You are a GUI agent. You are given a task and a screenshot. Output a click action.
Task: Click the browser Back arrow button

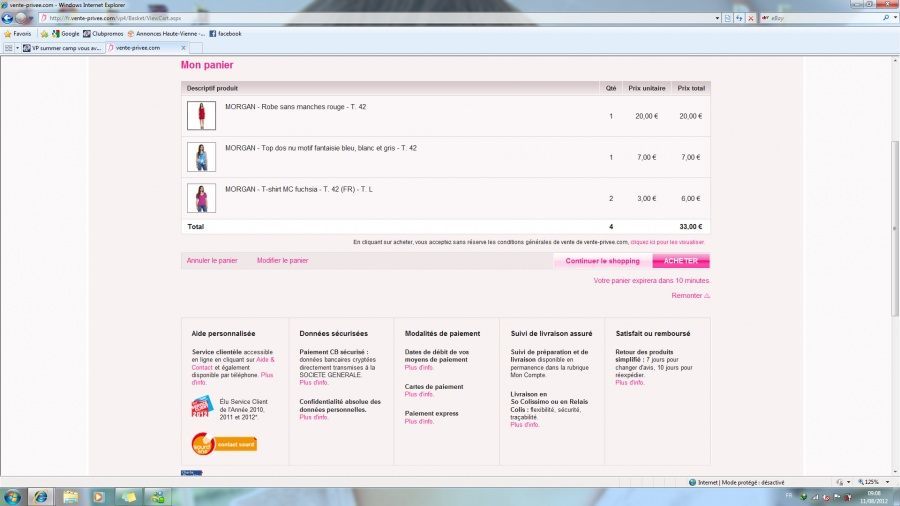[7, 18]
